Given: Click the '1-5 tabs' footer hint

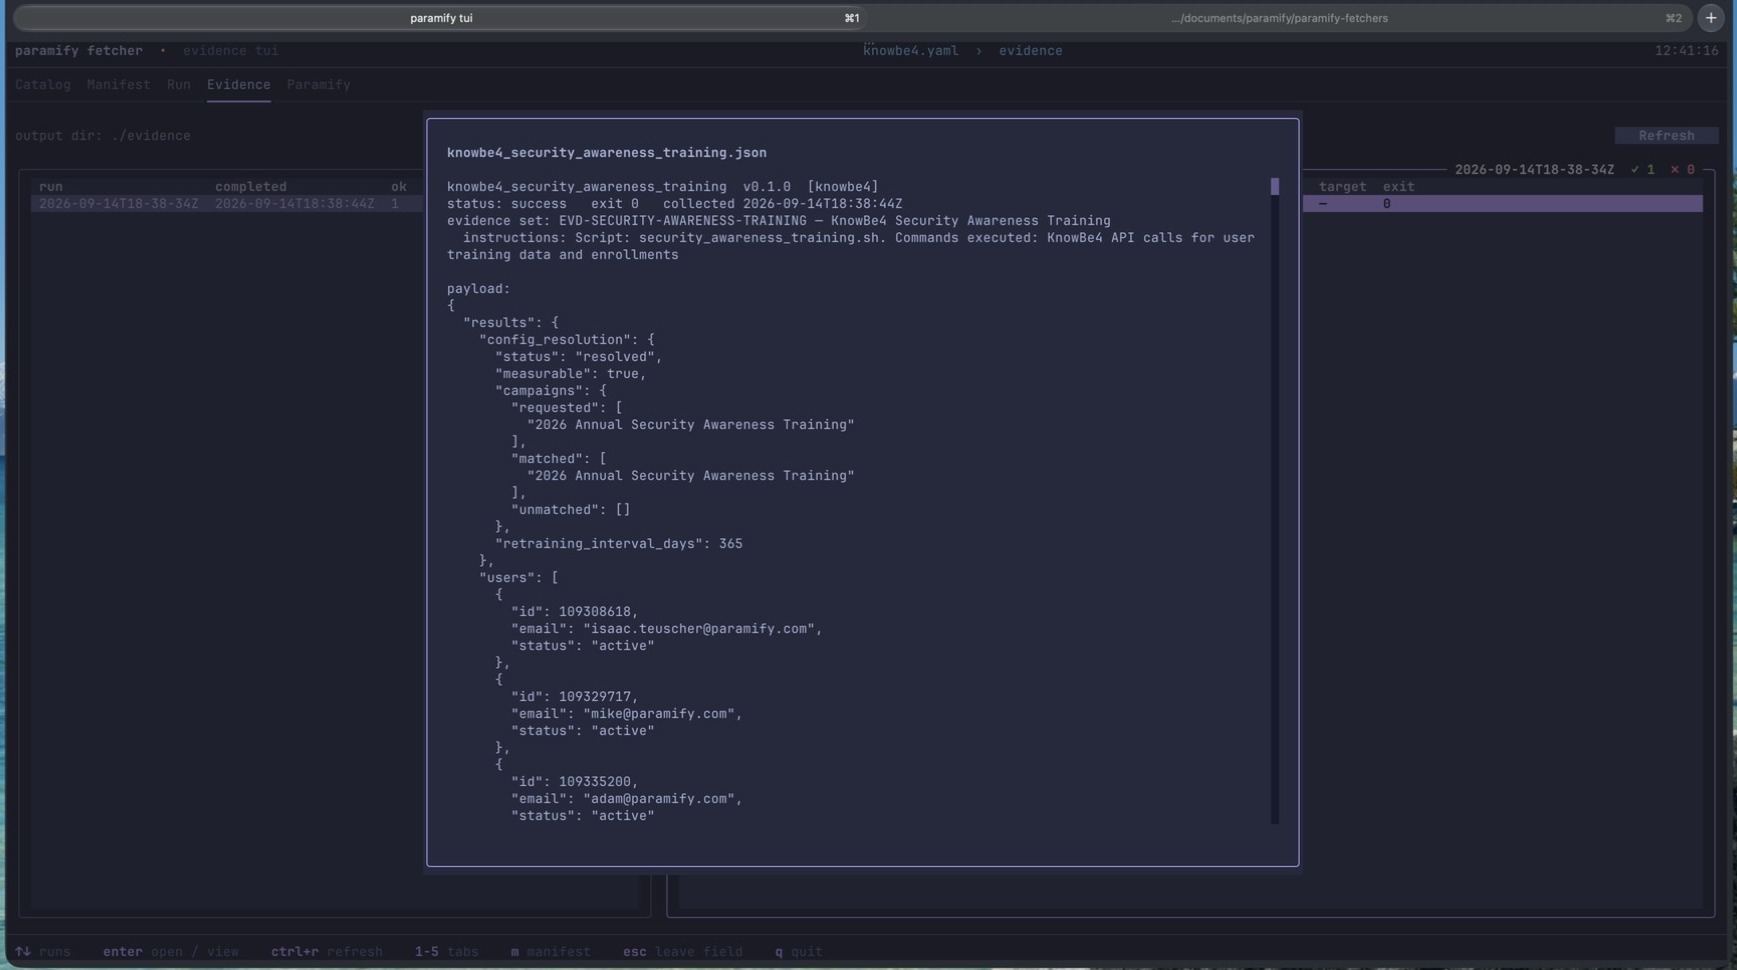Looking at the screenshot, I should [x=447, y=952].
